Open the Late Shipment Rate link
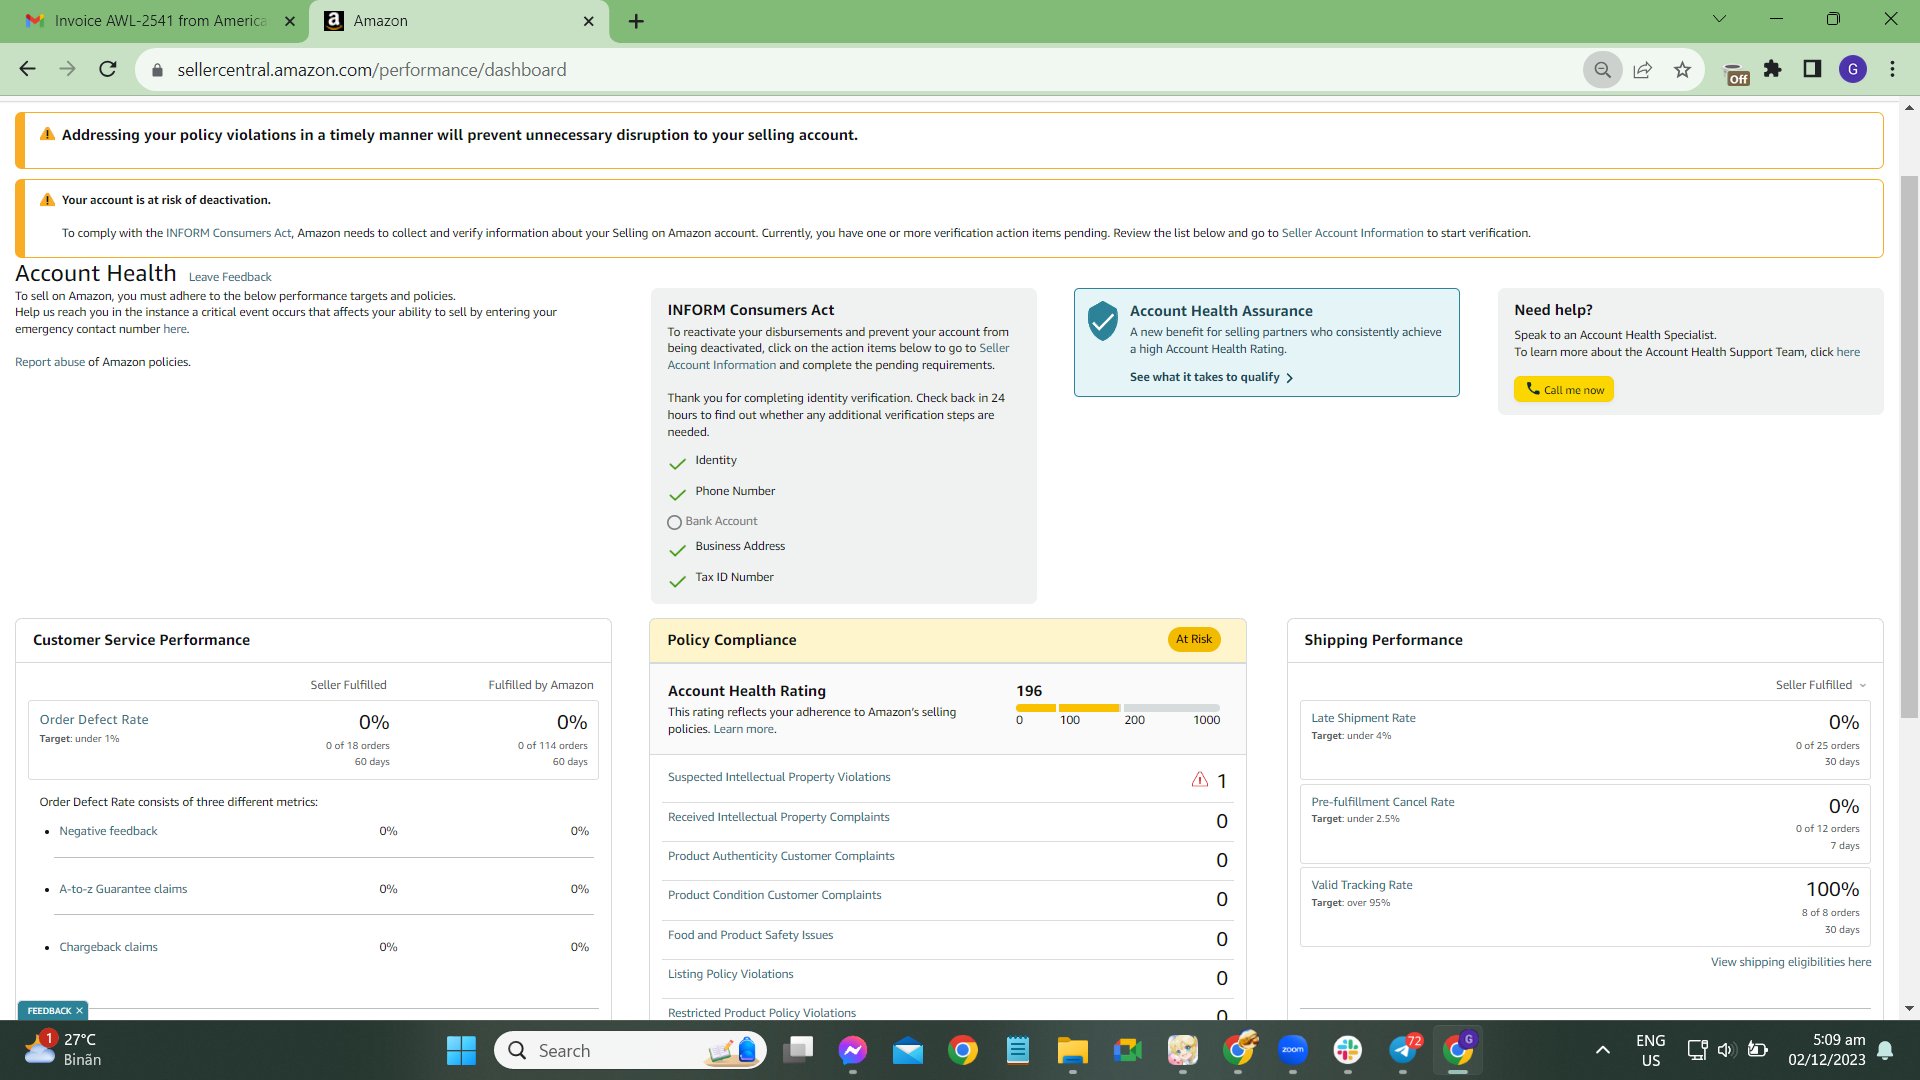The width and height of the screenshot is (1920, 1080). point(1363,718)
